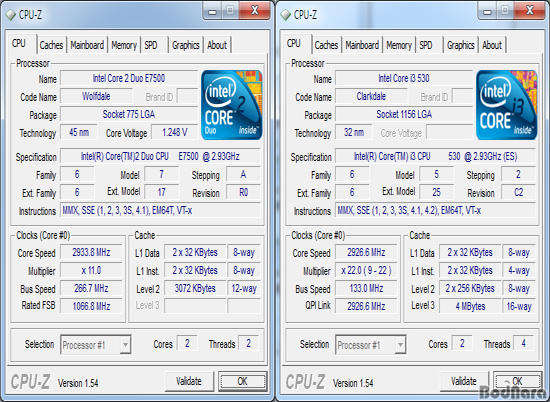
Task: Click multiplier value 'x 22.0 ( 9 - 22 )'
Action: (x=366, y=270)
